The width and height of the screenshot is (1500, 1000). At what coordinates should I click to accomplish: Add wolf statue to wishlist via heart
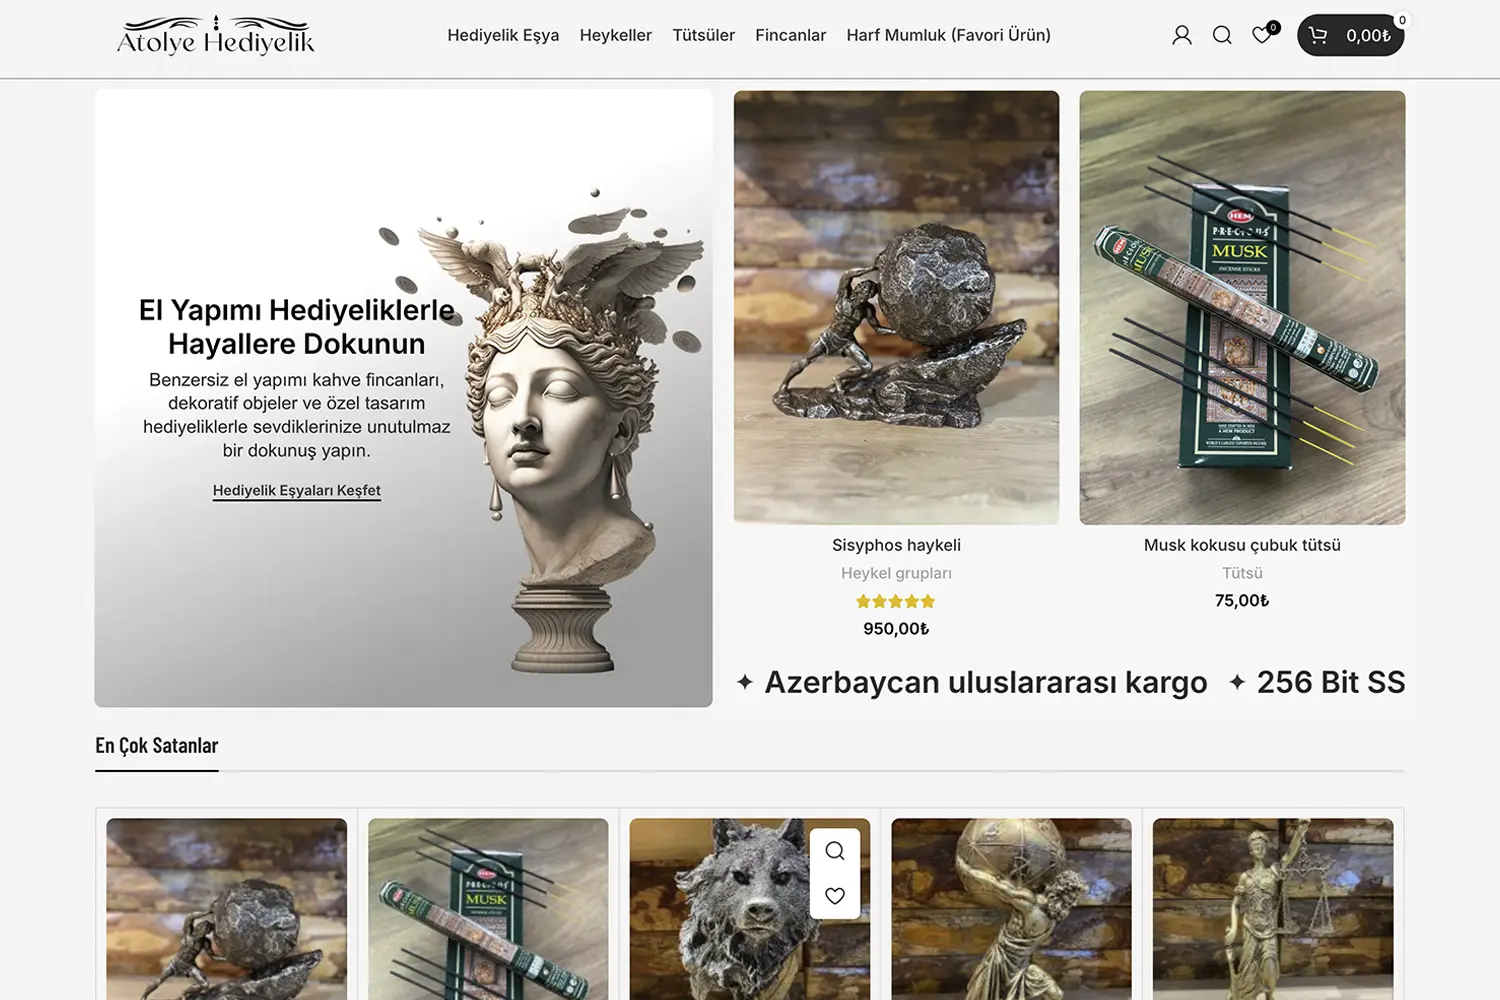coord(835,896)
